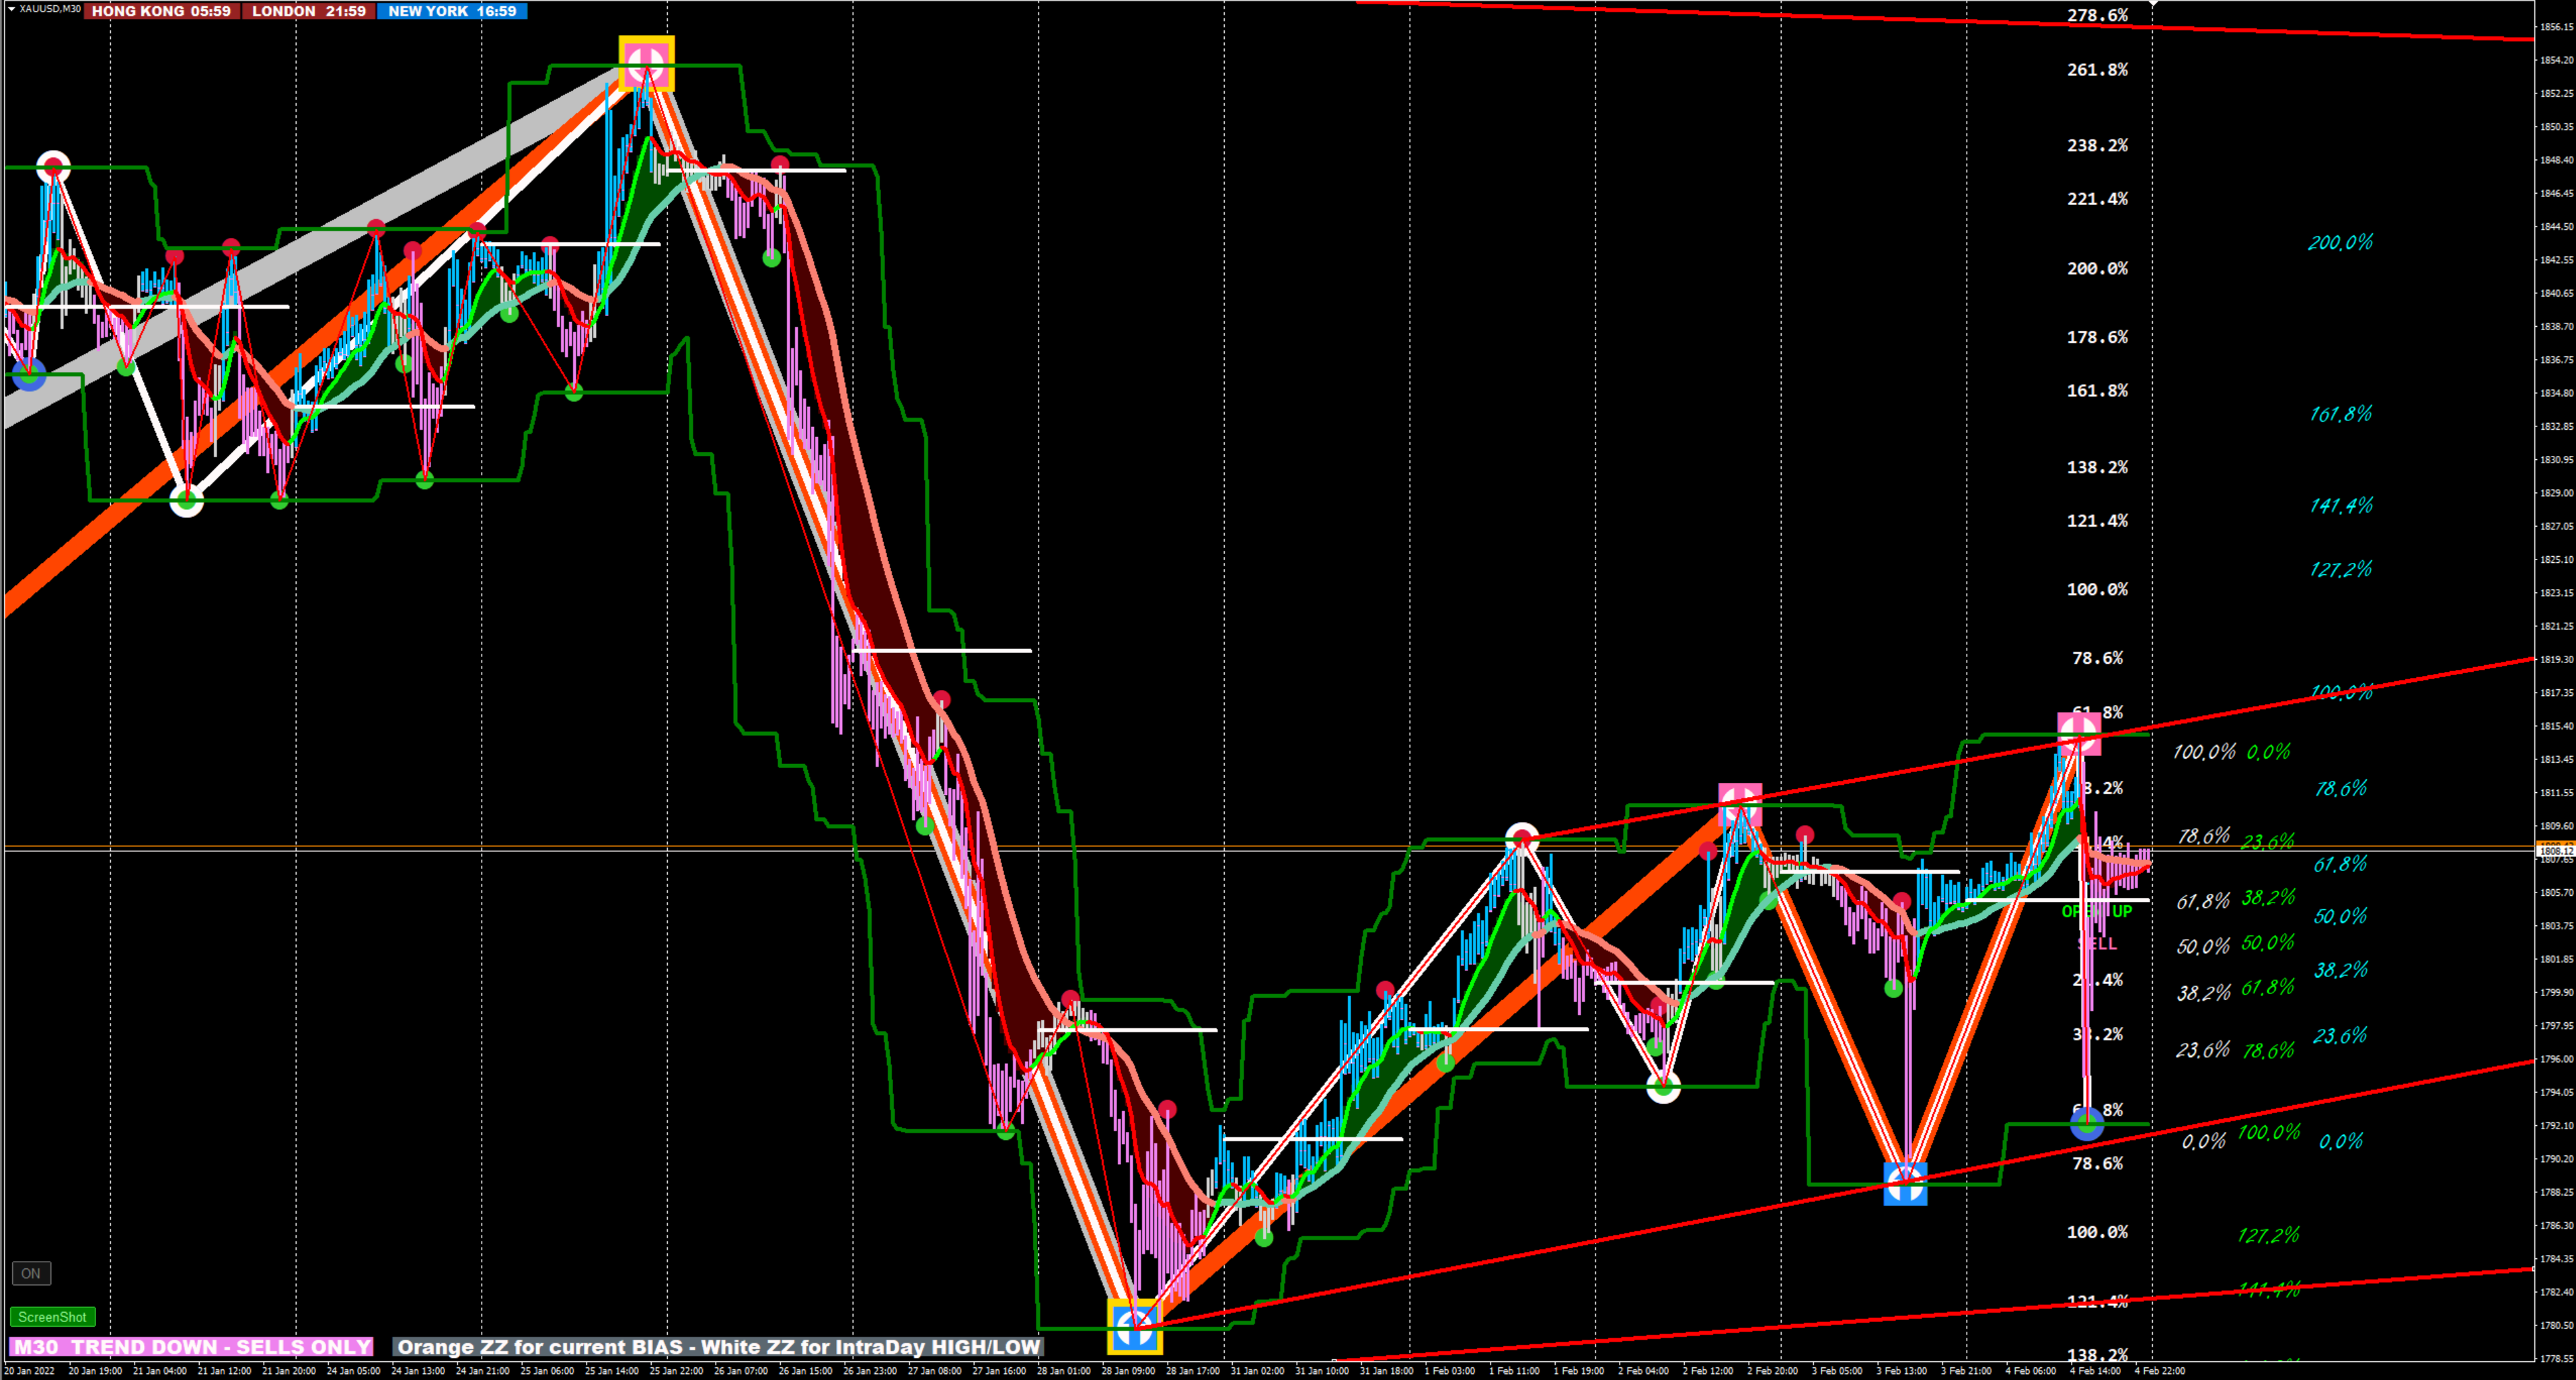2576x1380 pixels.
Task: Open the XAUUSD,M30 chart dropdown arrow
Action: pyautogui.click(x=11, y=9)
